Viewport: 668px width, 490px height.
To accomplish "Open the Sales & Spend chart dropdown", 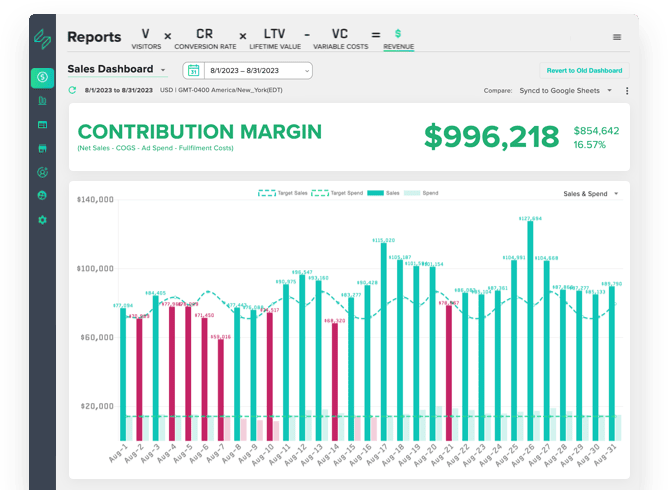I will click(x=590, y=194).
